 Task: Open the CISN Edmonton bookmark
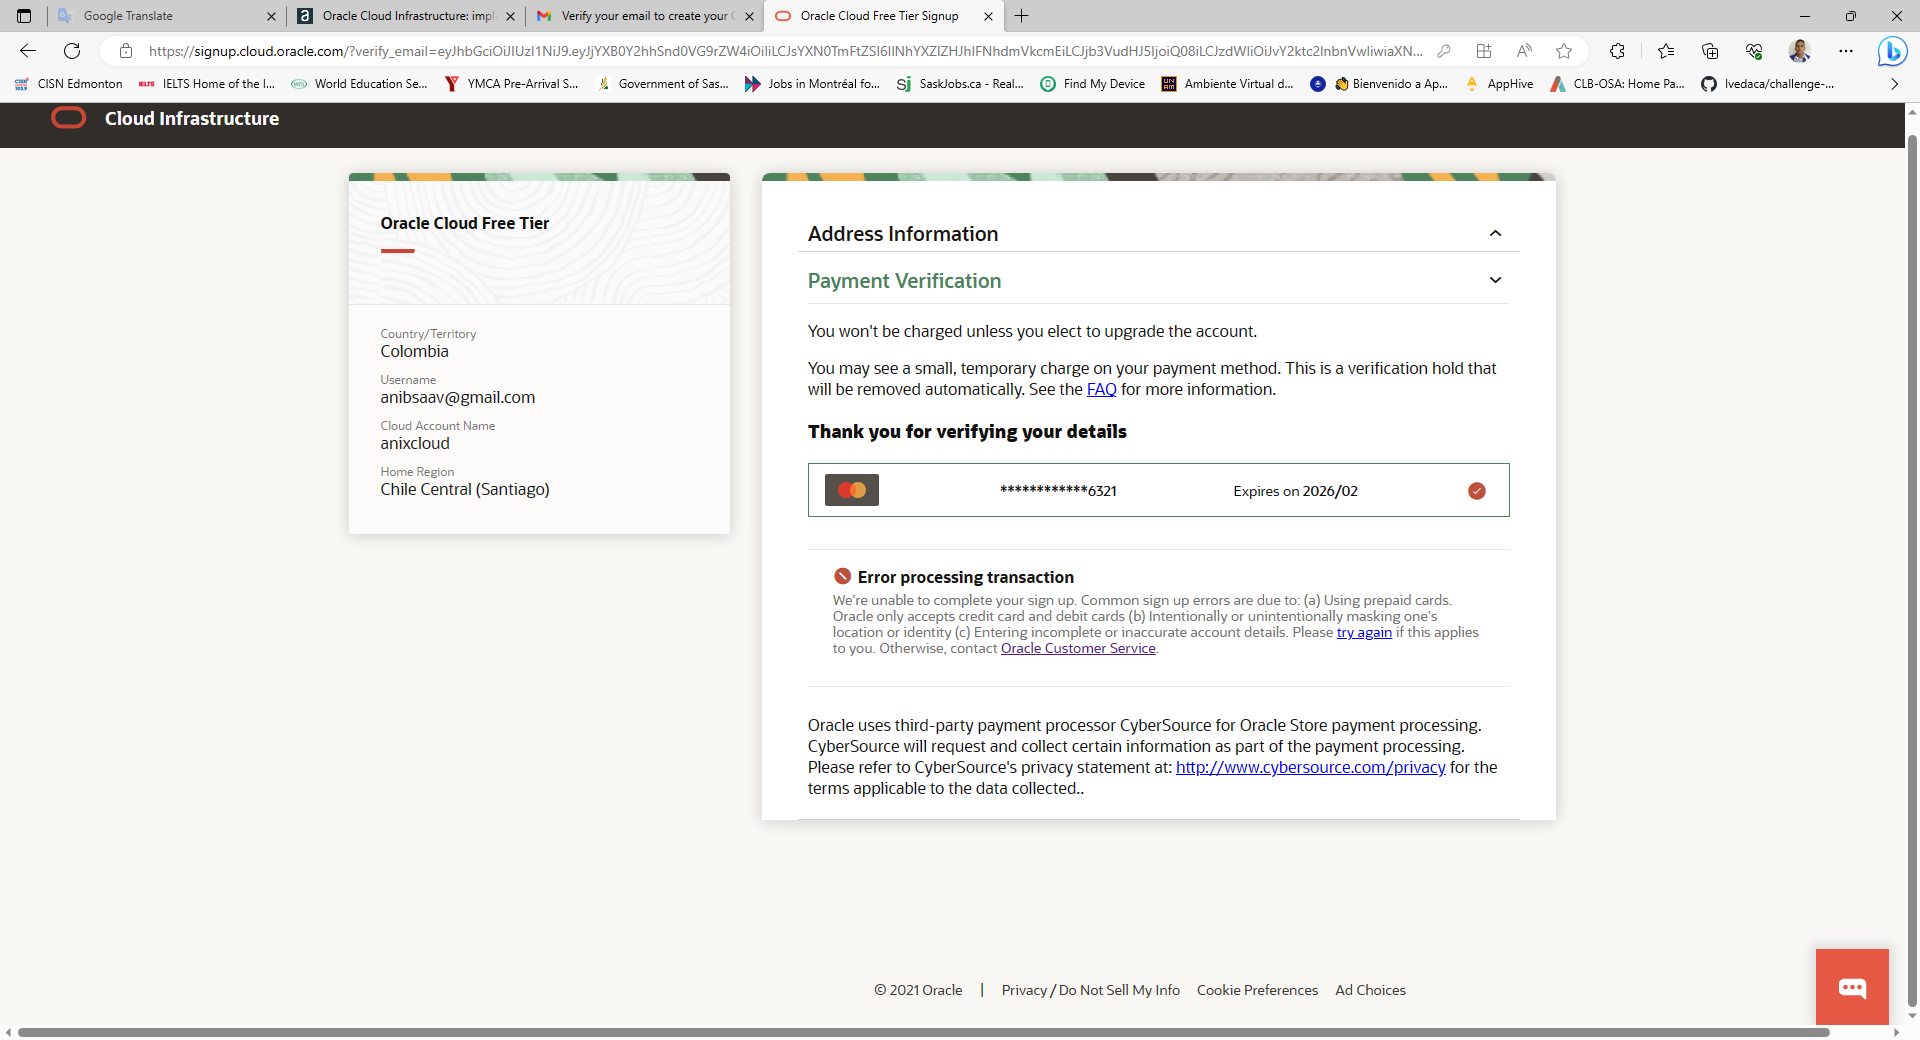69,84
